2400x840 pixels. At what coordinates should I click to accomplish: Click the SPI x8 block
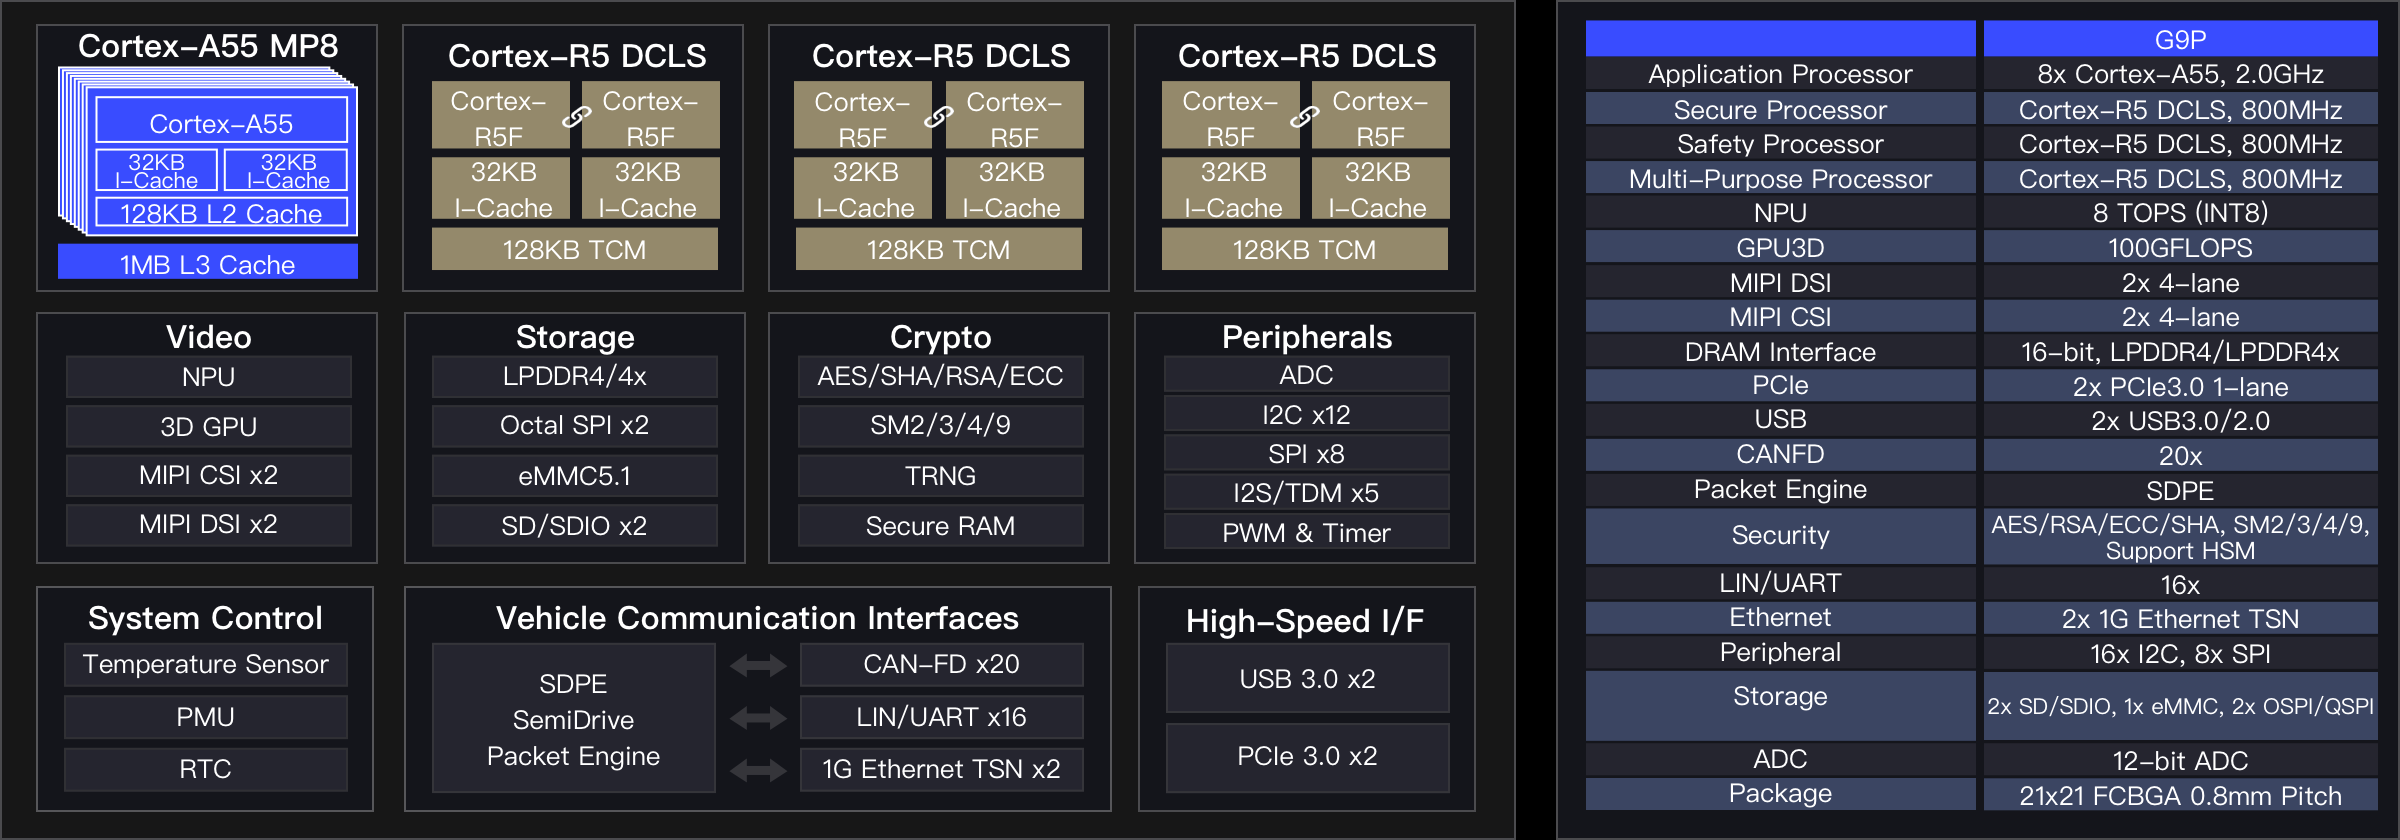coord(1306,454)
